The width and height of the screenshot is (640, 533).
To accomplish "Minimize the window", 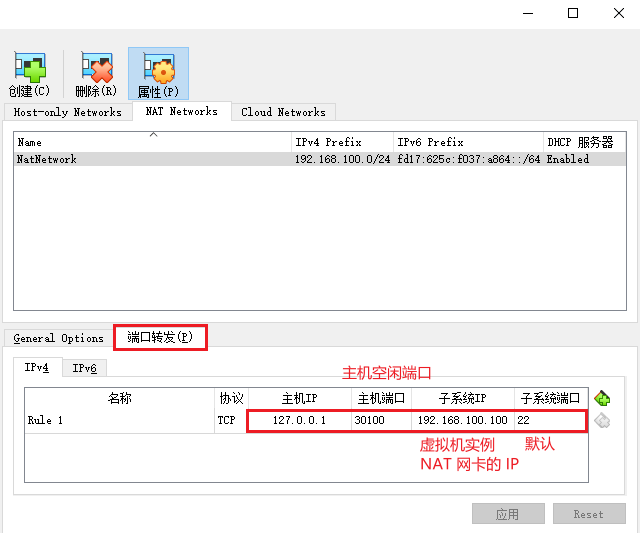I will coord(527,13).
